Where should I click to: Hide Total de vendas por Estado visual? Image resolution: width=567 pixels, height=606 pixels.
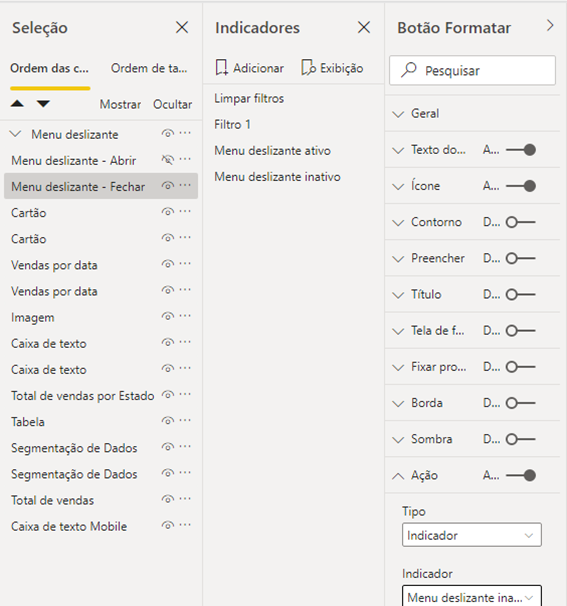[167, 395]
